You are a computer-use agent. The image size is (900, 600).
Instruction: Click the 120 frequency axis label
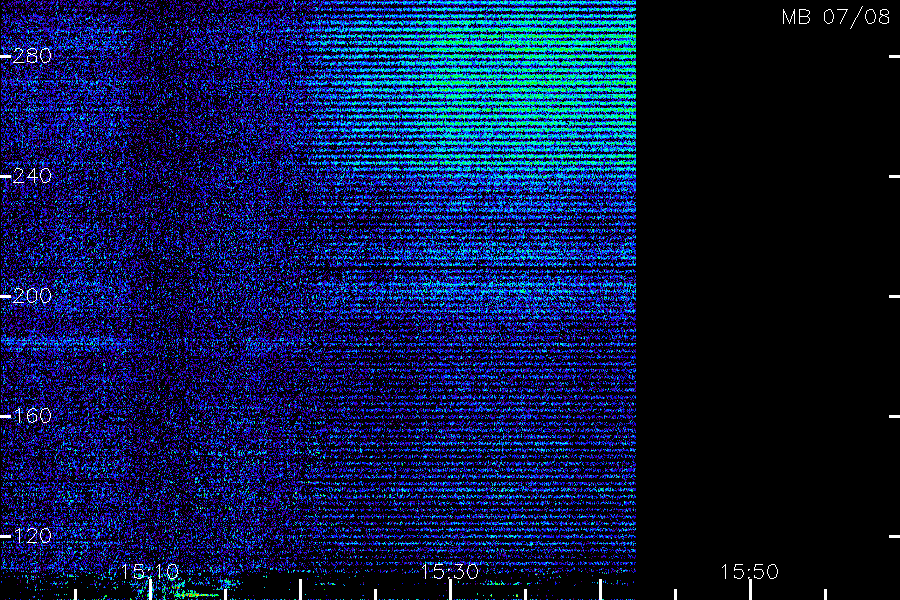point(32,536)
